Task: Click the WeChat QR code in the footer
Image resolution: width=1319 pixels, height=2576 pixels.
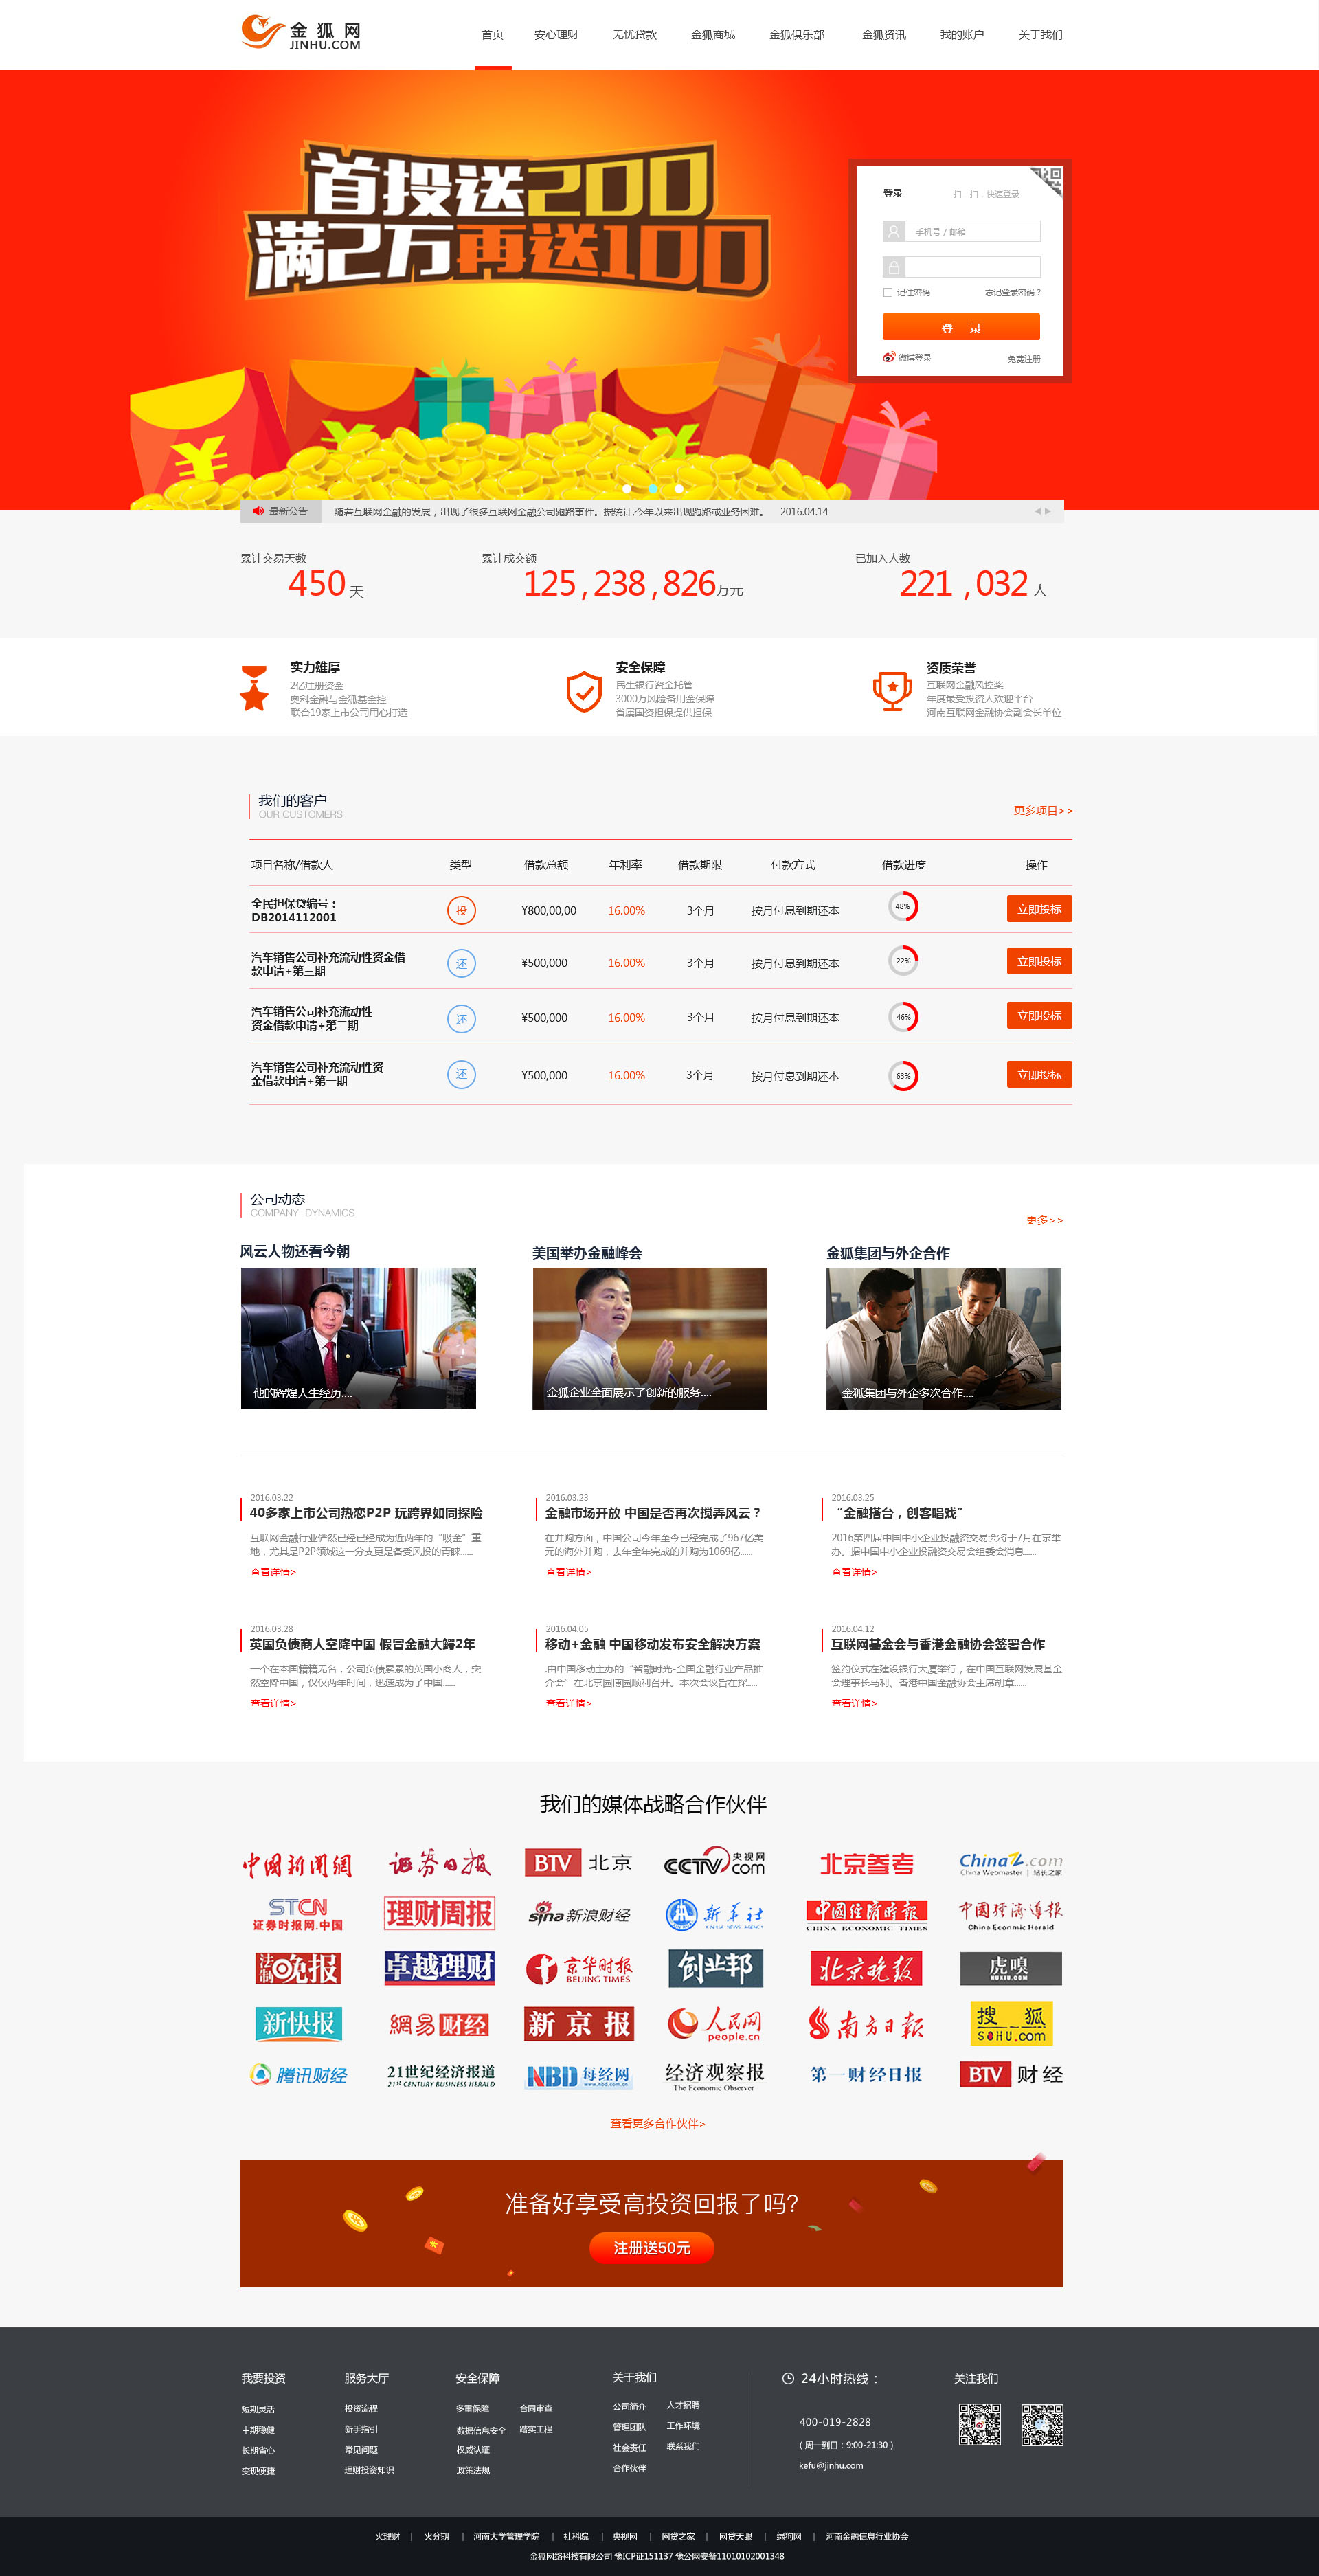Action: [x=1043, y=2424]
